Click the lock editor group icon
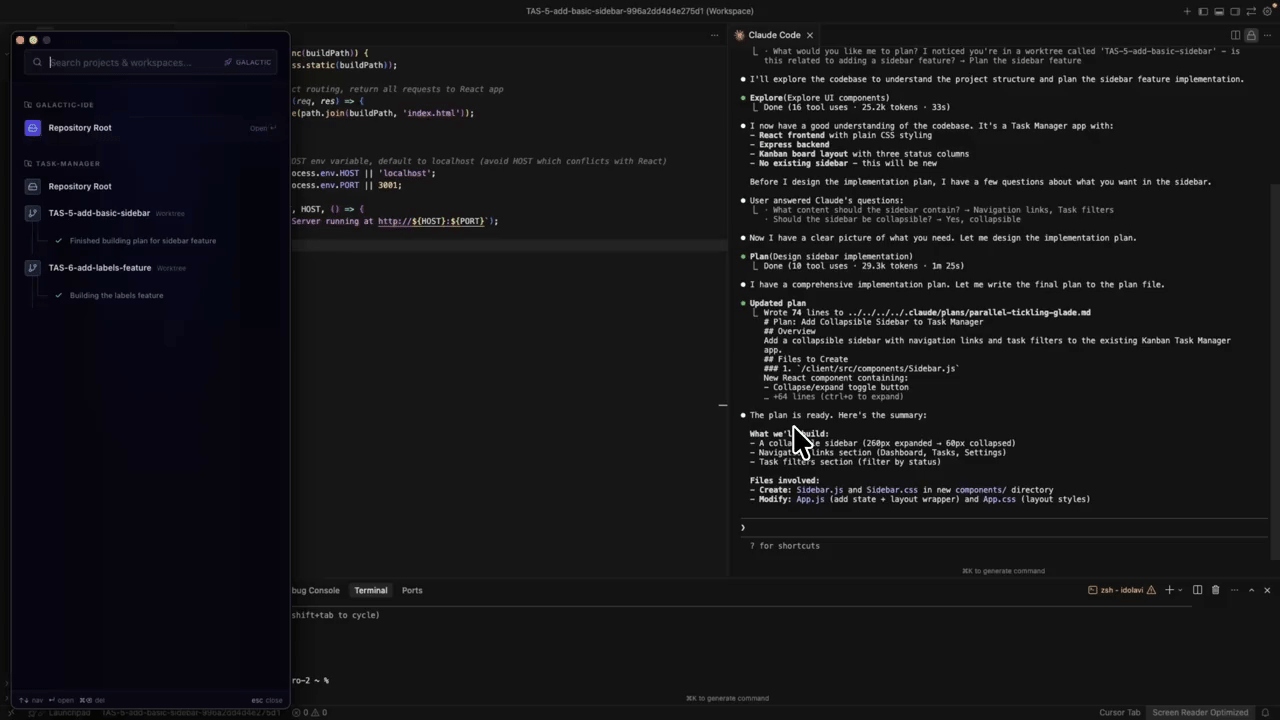The height and width of the screenshot is (720, 1280). 1251,35
